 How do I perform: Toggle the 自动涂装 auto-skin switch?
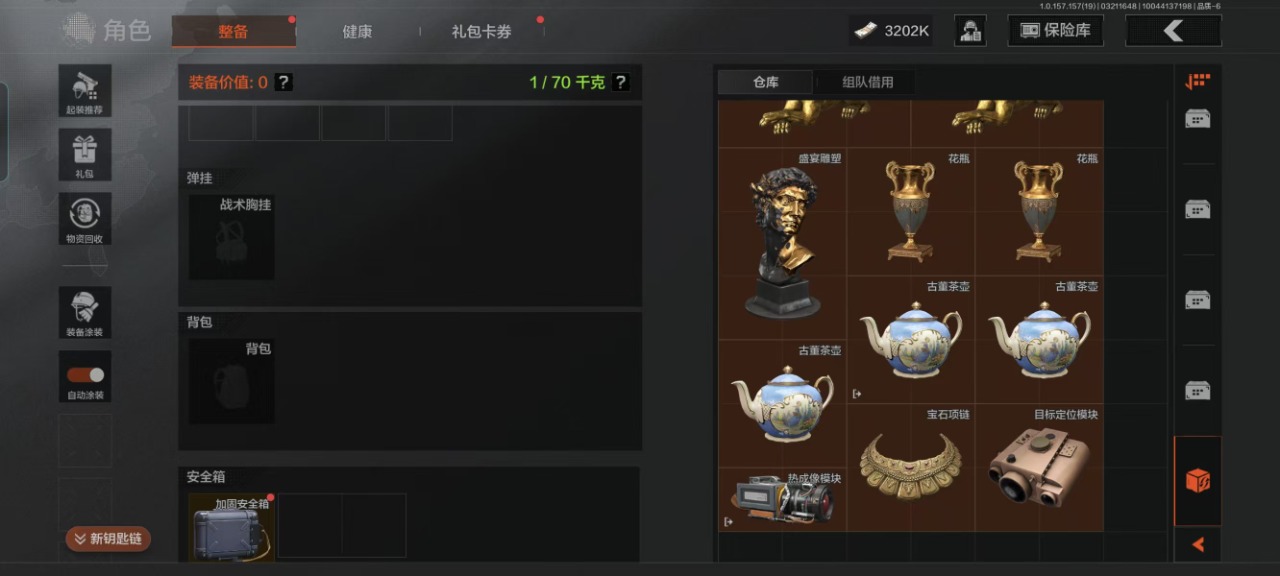click(85, 376)
